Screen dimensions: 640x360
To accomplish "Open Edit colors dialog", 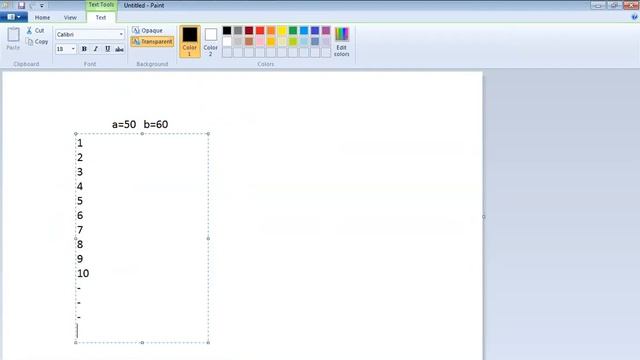I will [x=342, y=42].
